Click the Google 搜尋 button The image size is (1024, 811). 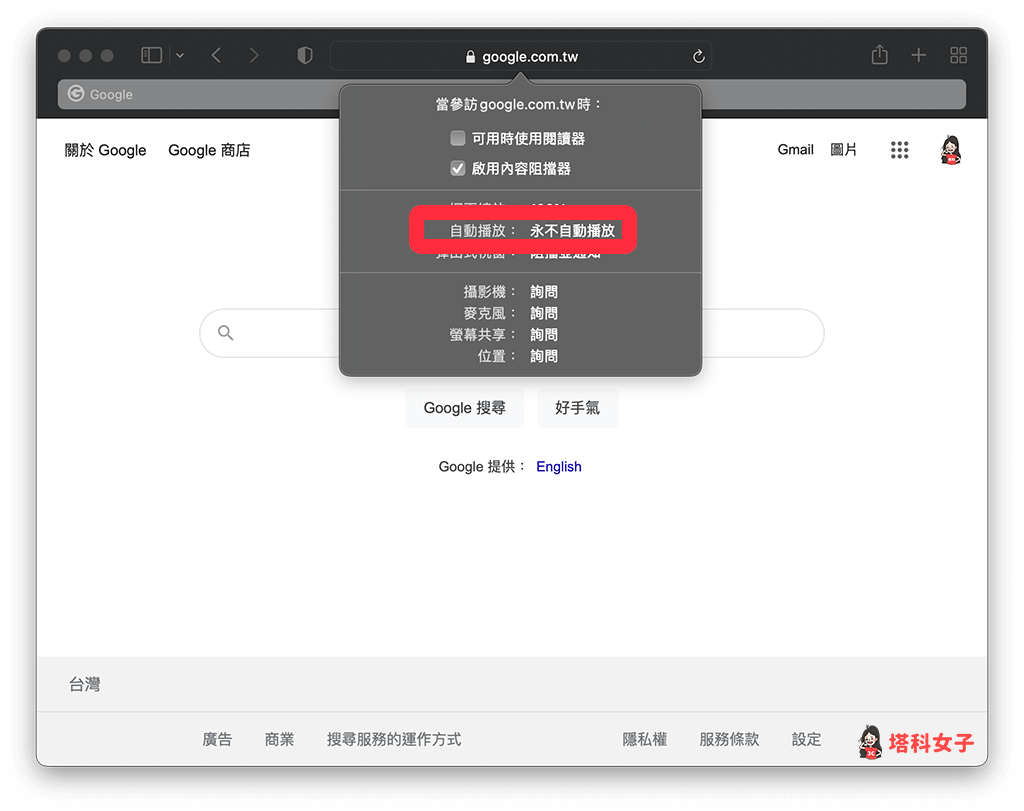(x=464, y=408)
